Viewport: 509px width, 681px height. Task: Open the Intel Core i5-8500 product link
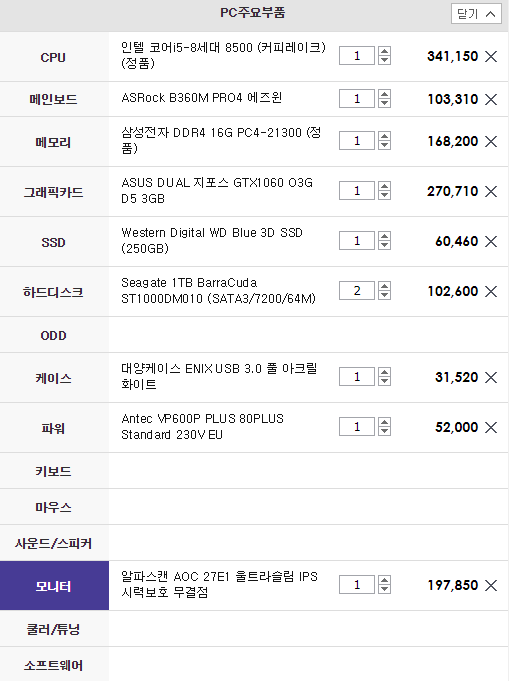tap(224, 55)
